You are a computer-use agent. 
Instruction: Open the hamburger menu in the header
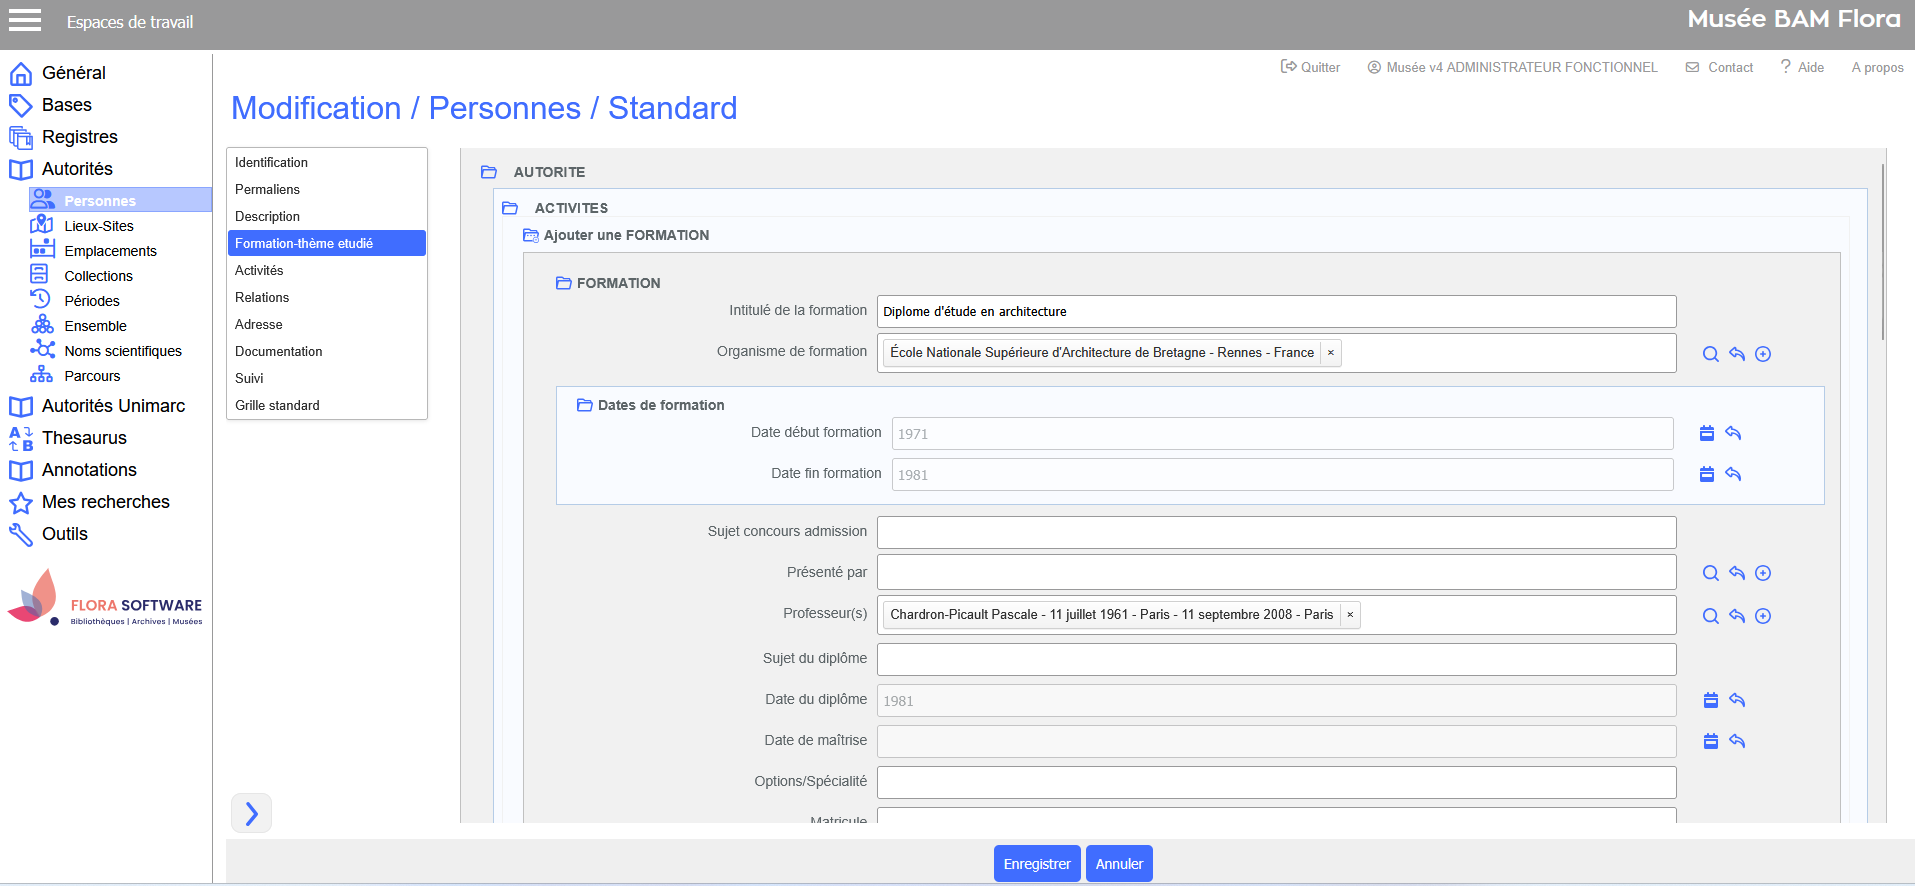(25, 21)
